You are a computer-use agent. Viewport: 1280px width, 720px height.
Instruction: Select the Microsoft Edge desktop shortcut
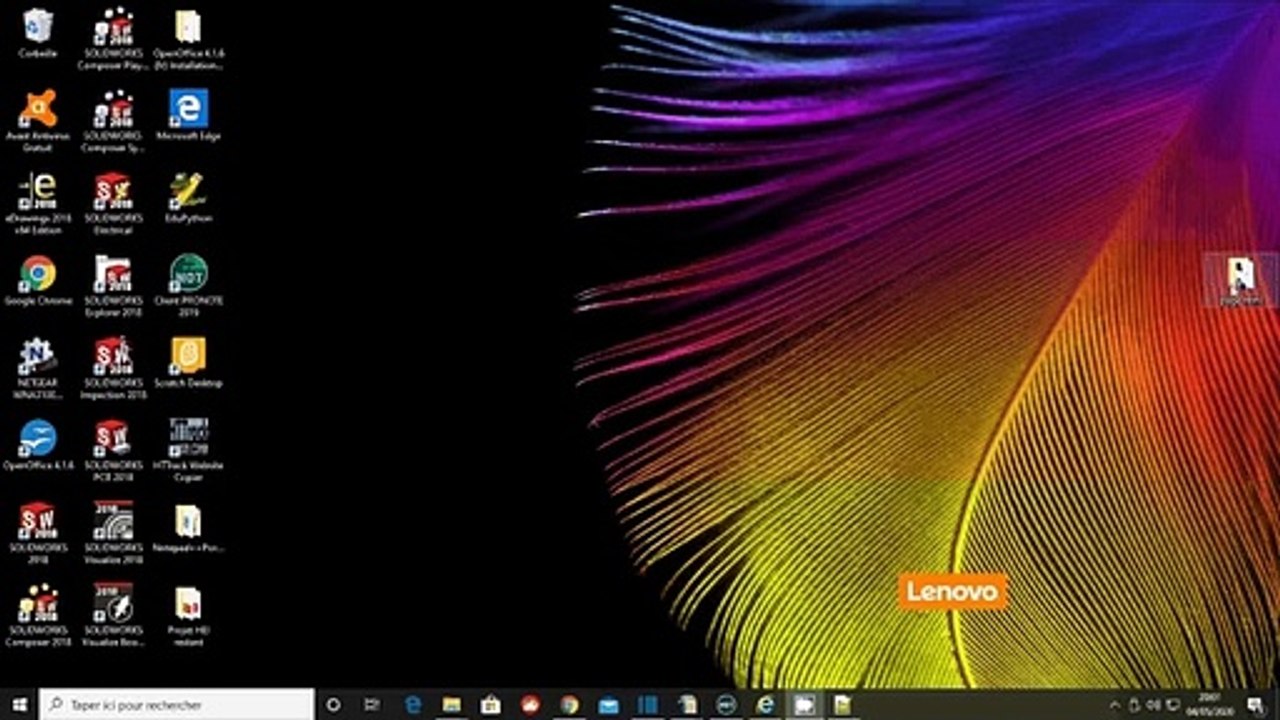coord(188,115)
